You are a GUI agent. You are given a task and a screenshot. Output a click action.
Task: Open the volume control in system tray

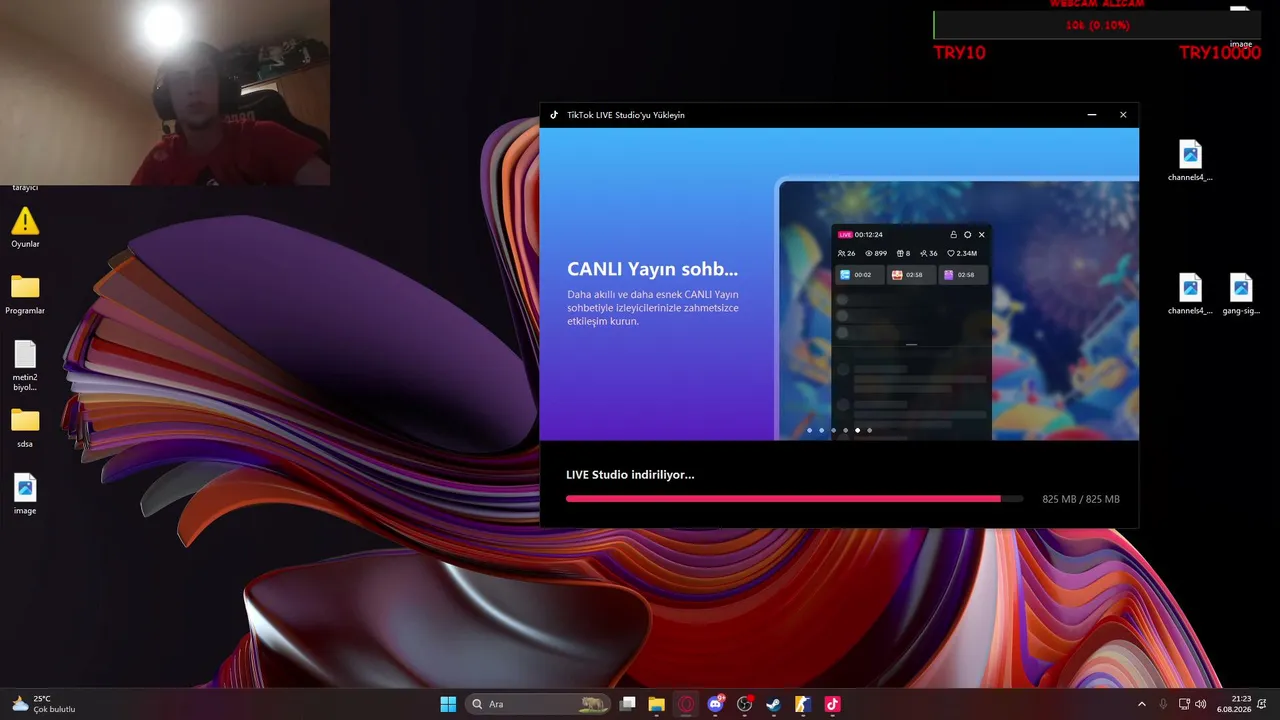[x=1201, y=704]
